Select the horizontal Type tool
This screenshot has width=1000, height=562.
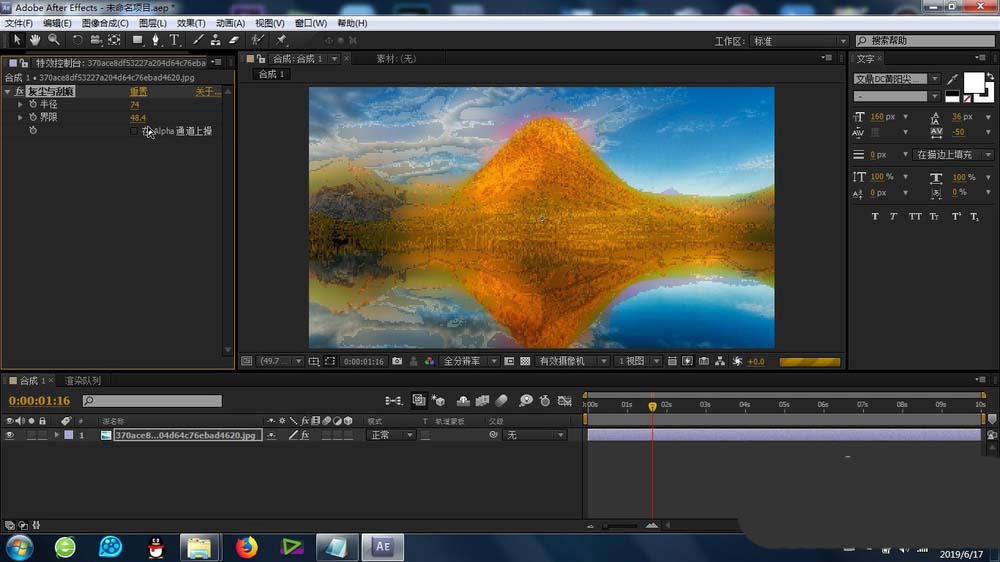(x=174, y=40)
